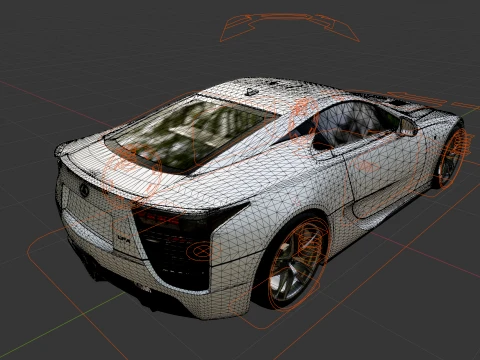Click the roof antenna fin
This screenshot has width=480, height=360.
pos(253,92)
